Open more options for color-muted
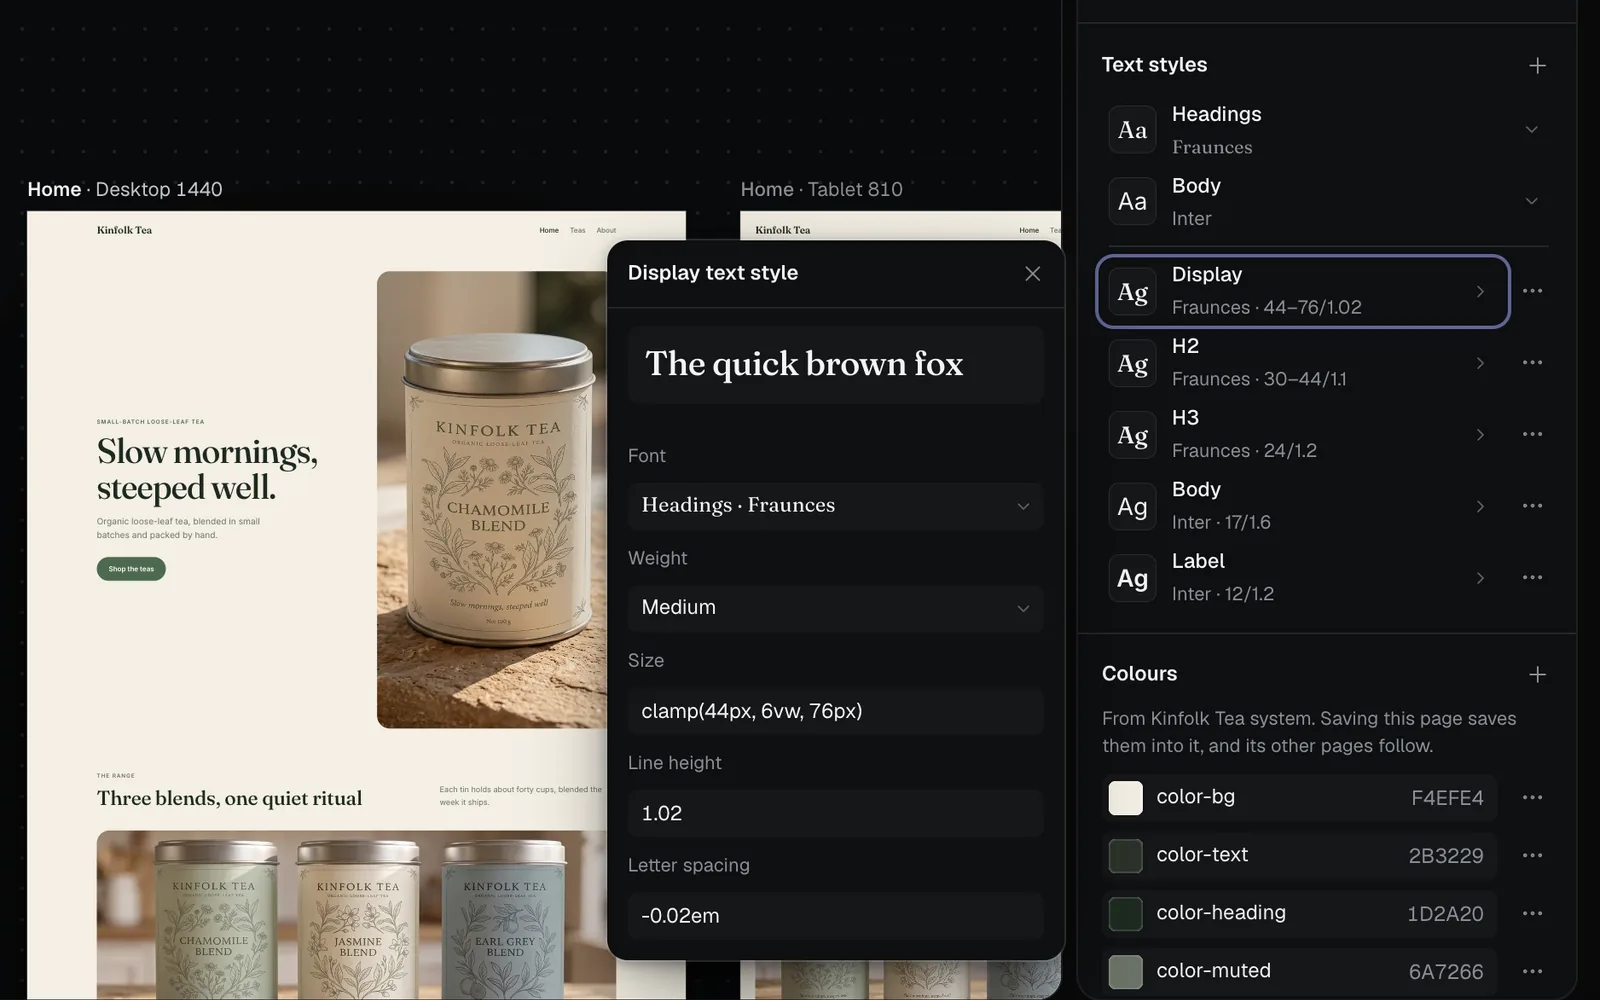 (x=1532, y=972)
